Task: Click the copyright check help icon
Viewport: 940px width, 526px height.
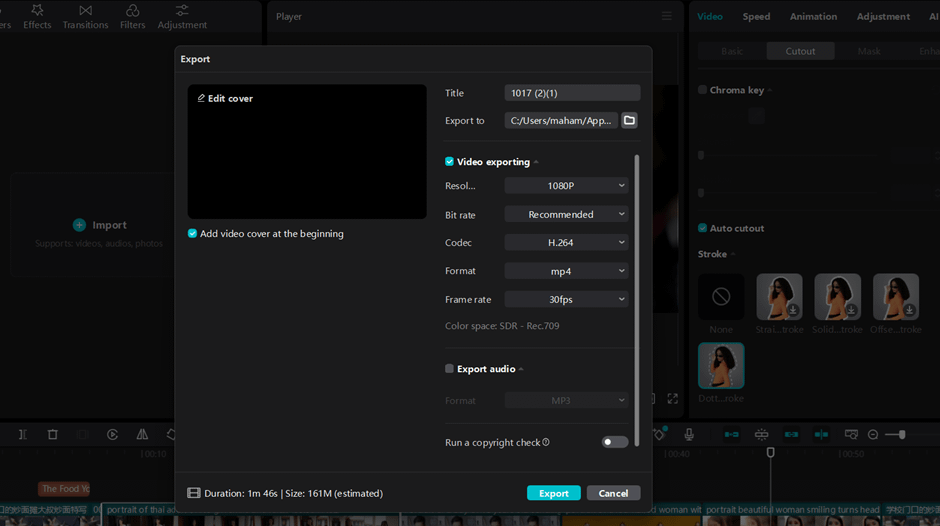Action: [546, 442]
